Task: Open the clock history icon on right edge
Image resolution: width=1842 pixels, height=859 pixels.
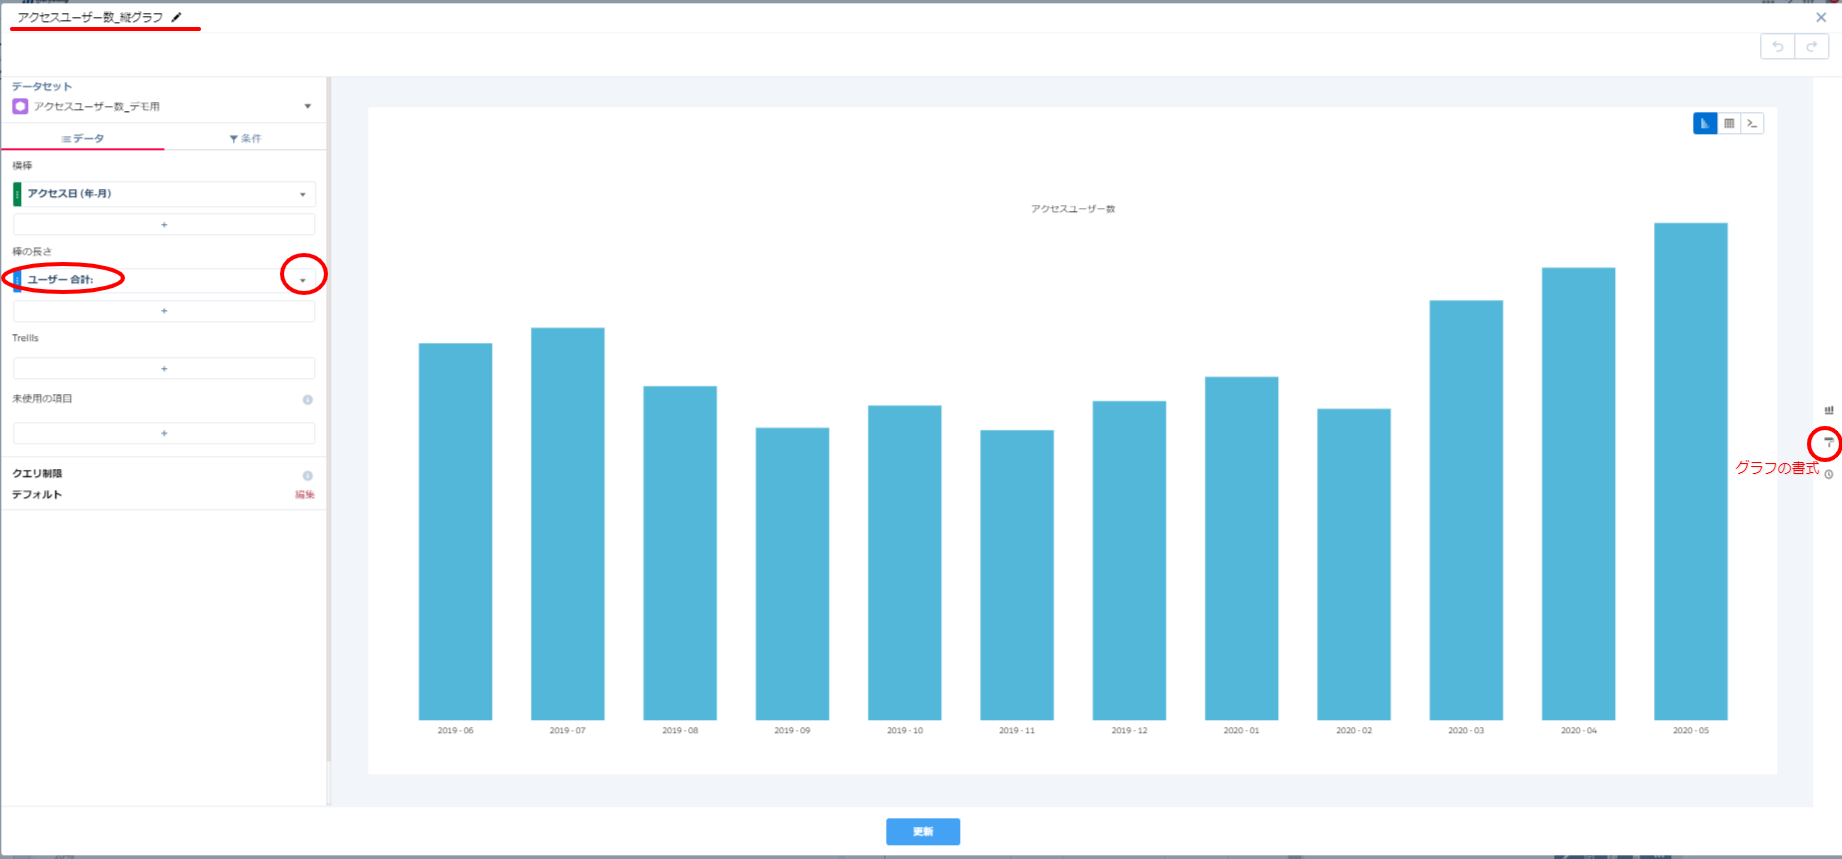Action: click(1828, 475)
